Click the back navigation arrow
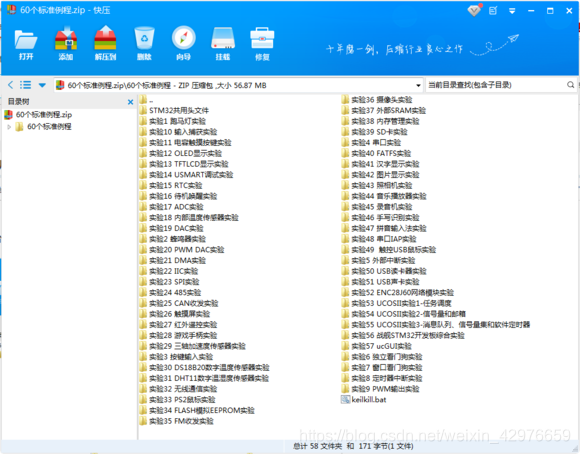Screen dimensions: 580x454 click(x=10, y=85)
